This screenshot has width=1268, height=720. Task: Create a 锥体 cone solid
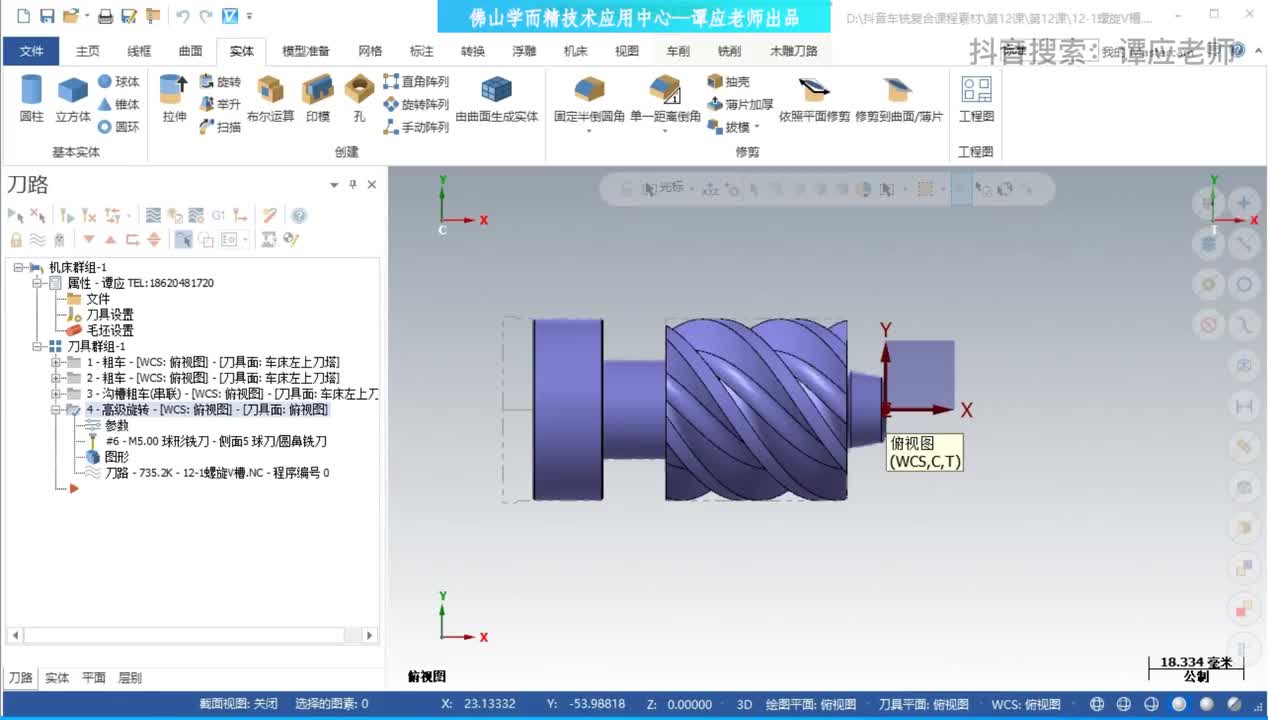(x=119, y=104)
